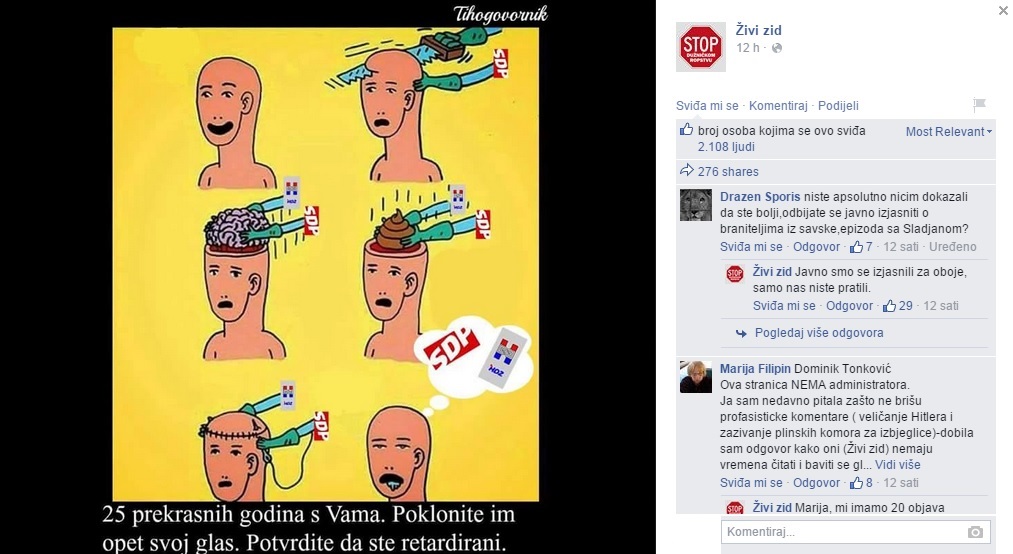Click the Živi zid STOP profile picture
The width and height of the screenshot is (1013, 554).
[700, 46]
